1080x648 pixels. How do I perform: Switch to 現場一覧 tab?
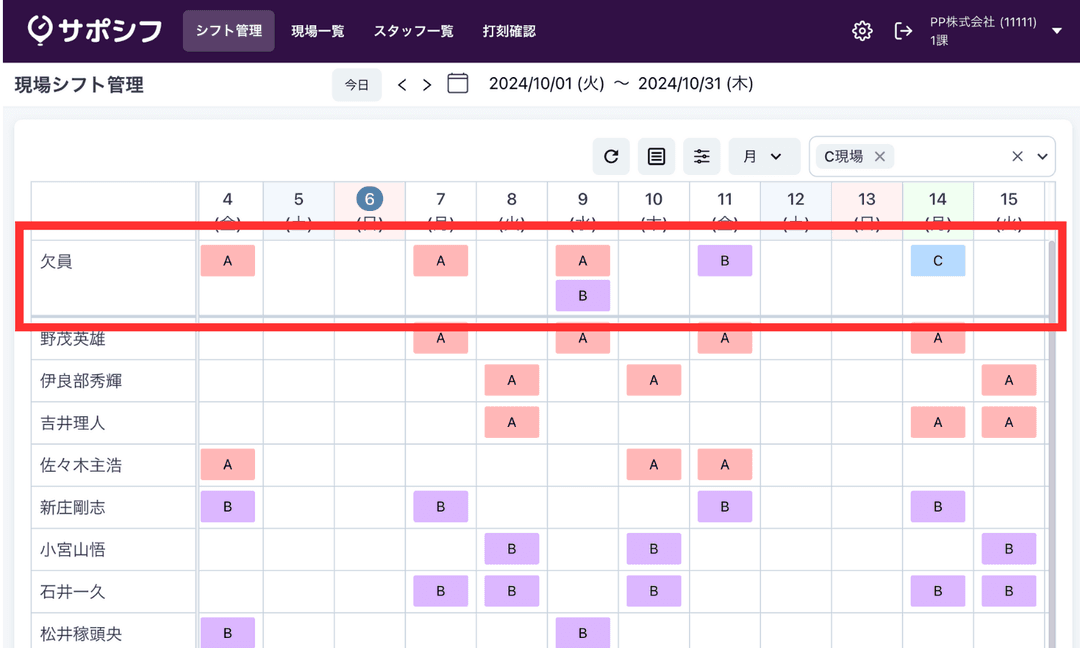(318, 31)
